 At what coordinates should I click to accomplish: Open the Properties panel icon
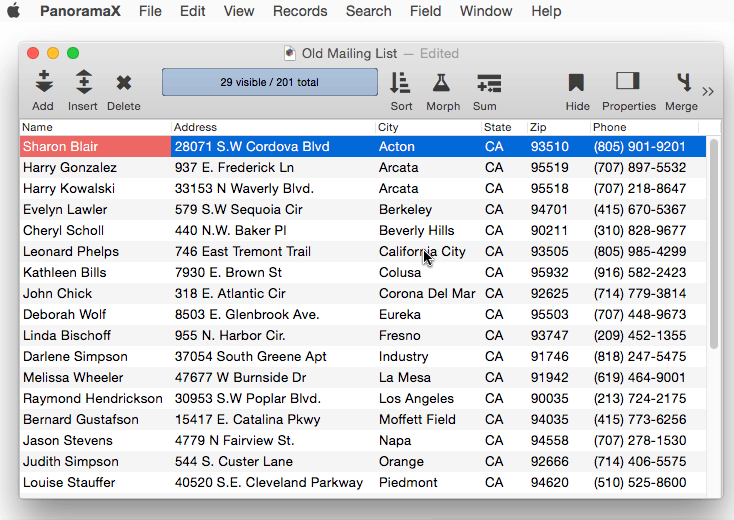(628, 81)
